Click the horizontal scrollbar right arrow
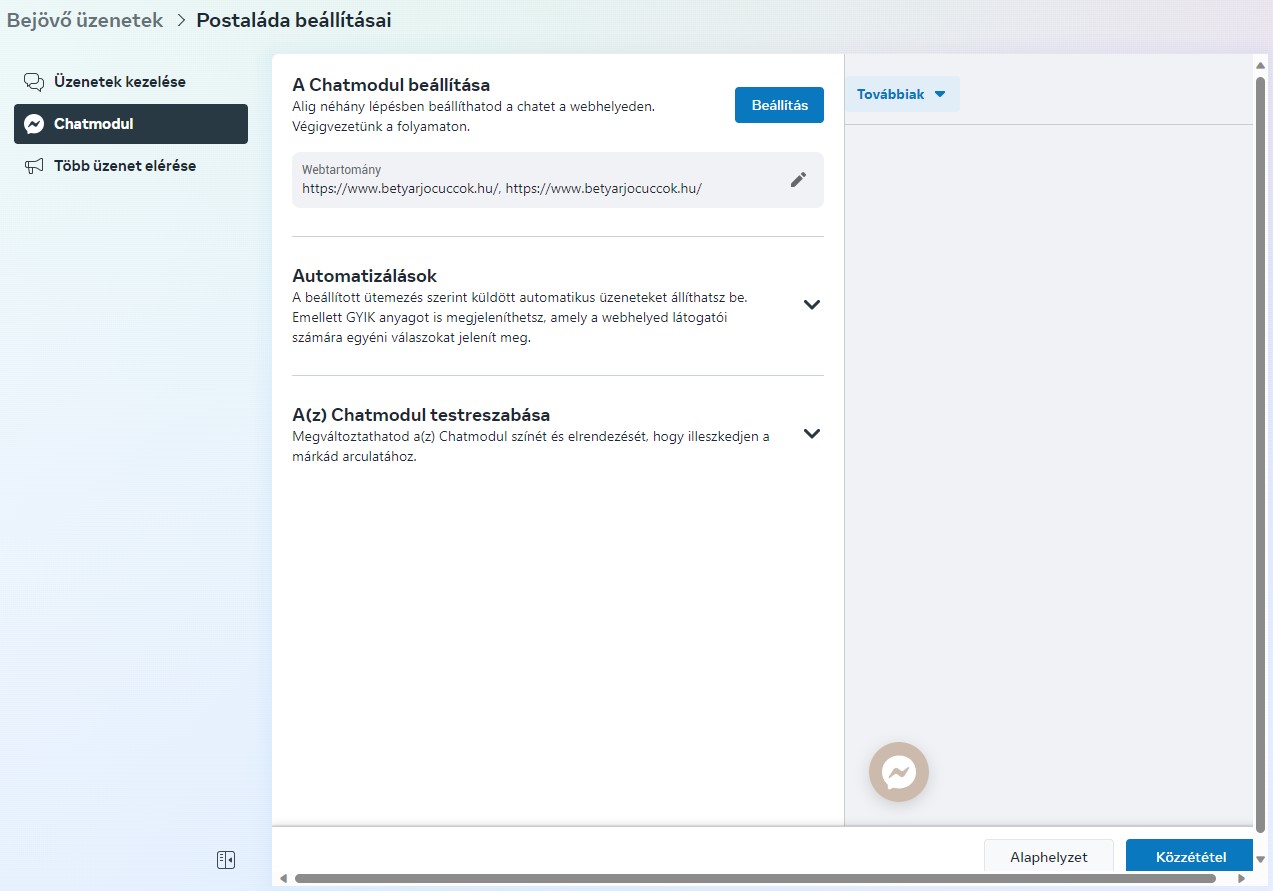The height and width of the screenshot is (891, 1273). point(1241,878)
